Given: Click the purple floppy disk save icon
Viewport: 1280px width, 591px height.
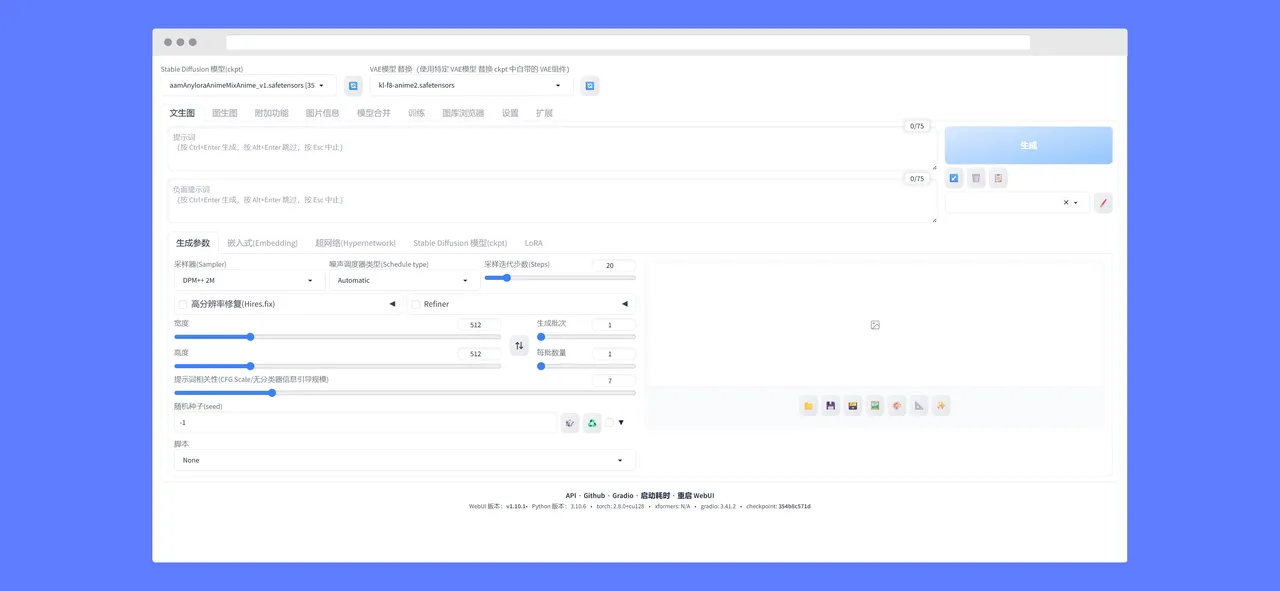Looking at the screenshot, I should click(831, 406).
